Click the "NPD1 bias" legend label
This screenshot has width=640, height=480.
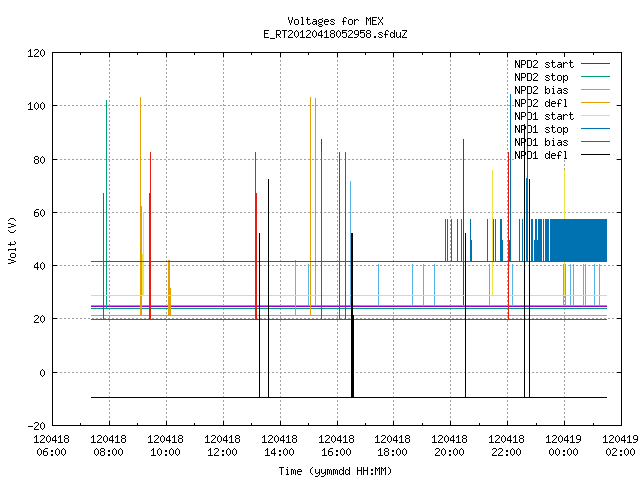[541, 142]
